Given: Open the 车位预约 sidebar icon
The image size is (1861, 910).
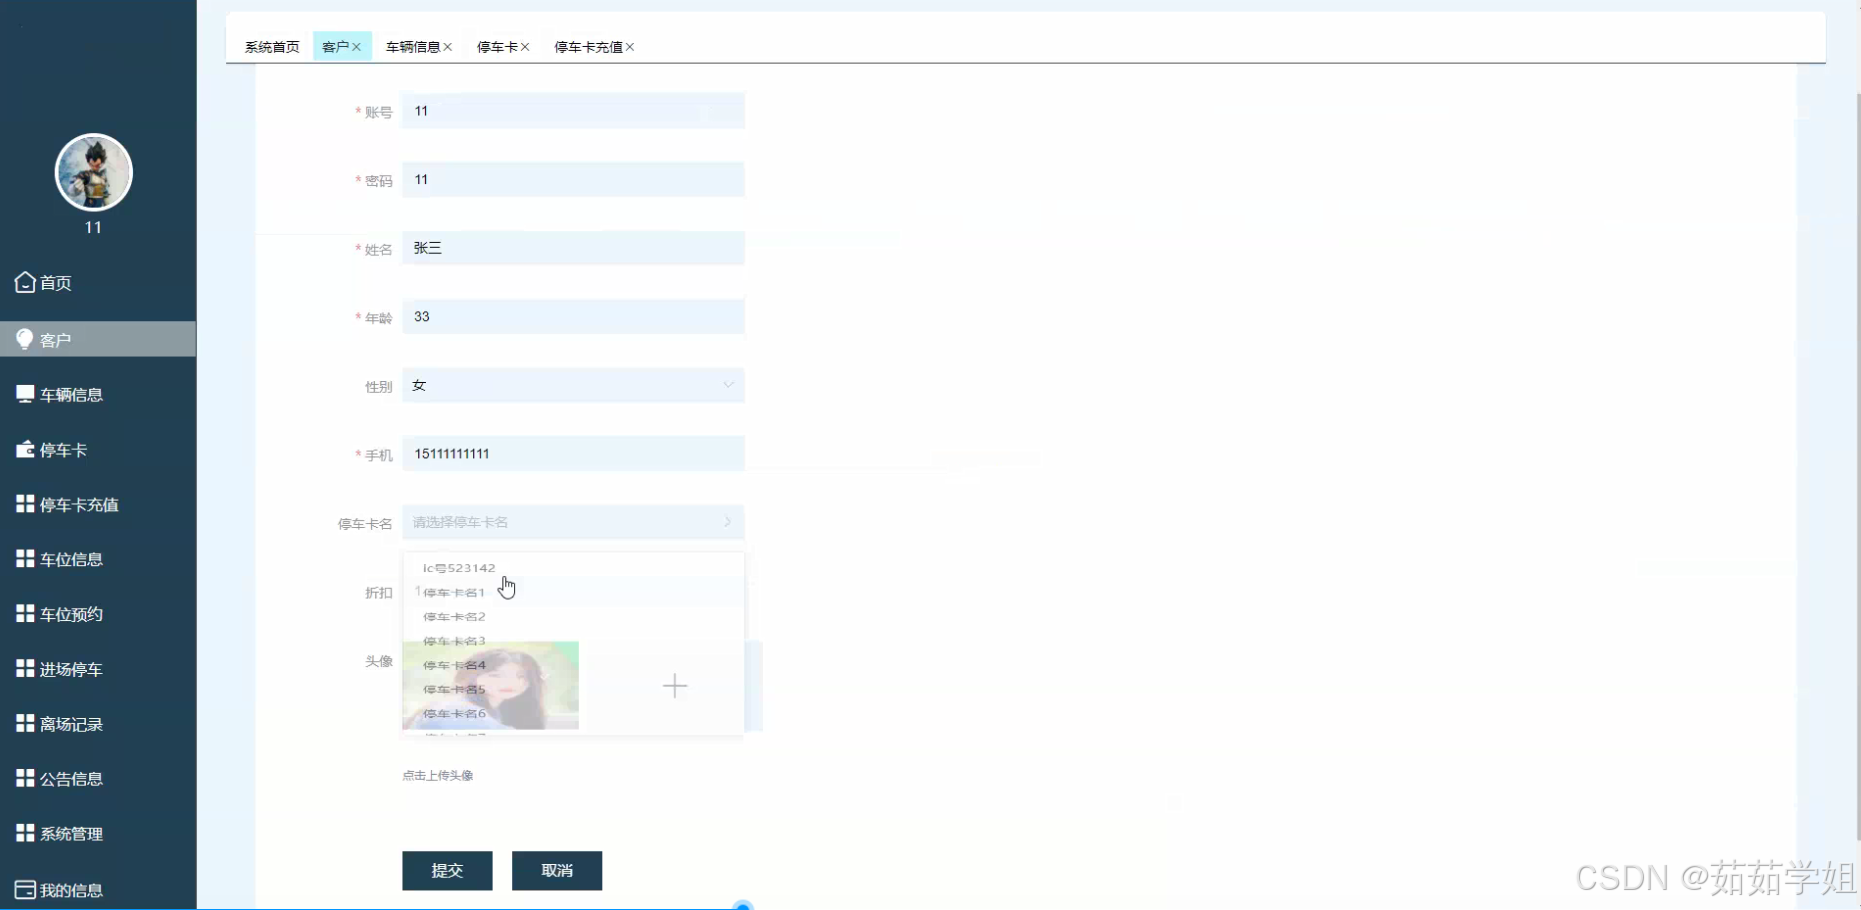Looking at the screenshot, I should click(x=24, y=614).
